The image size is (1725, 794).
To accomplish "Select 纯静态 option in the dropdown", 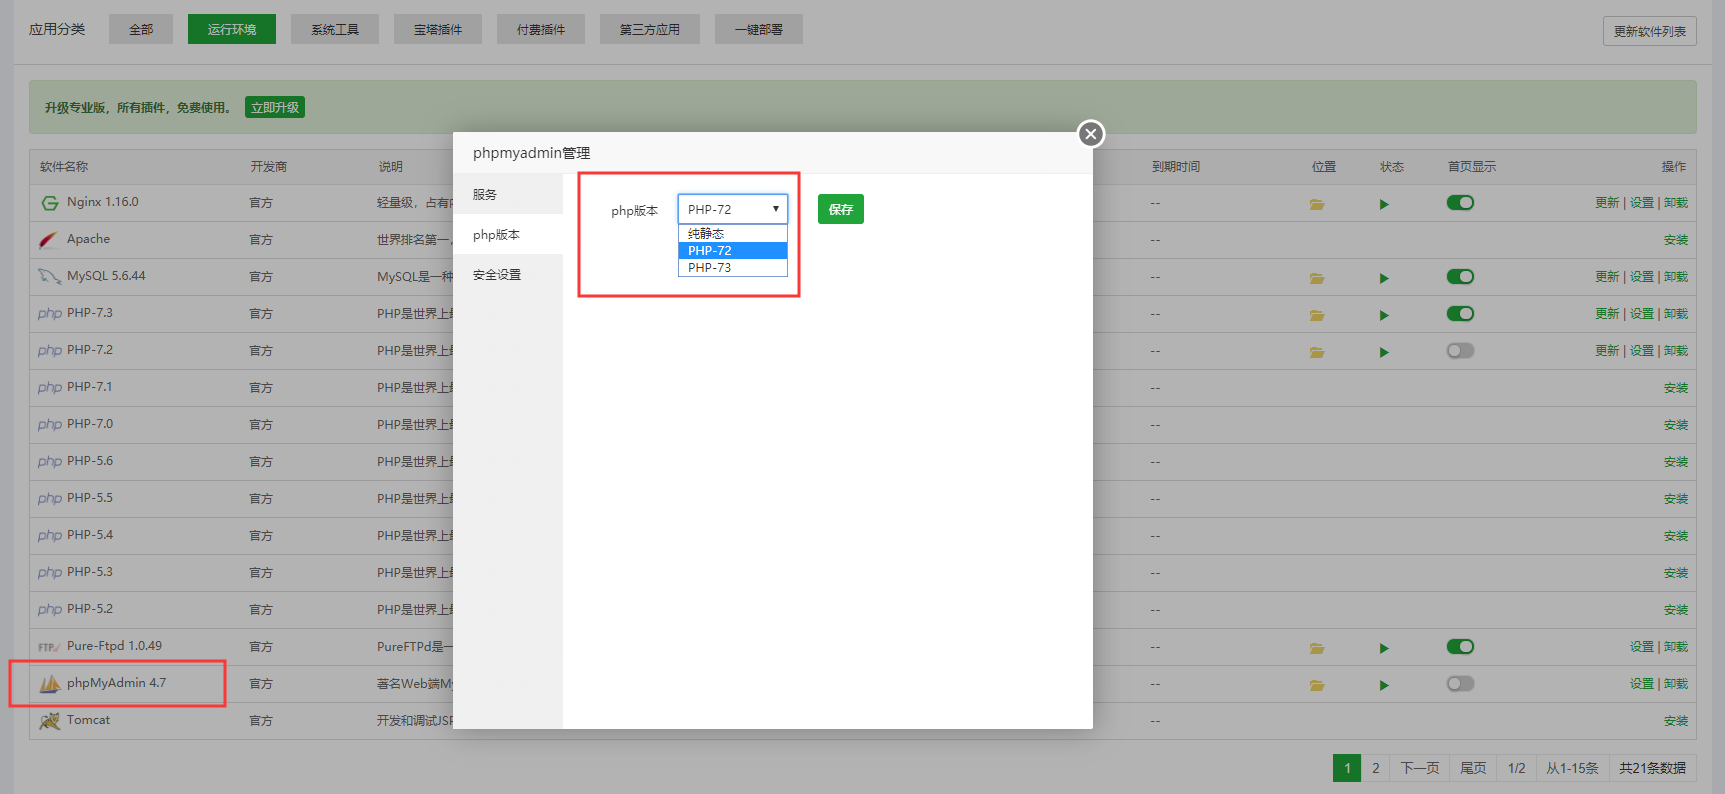I will tap(733, 234).
